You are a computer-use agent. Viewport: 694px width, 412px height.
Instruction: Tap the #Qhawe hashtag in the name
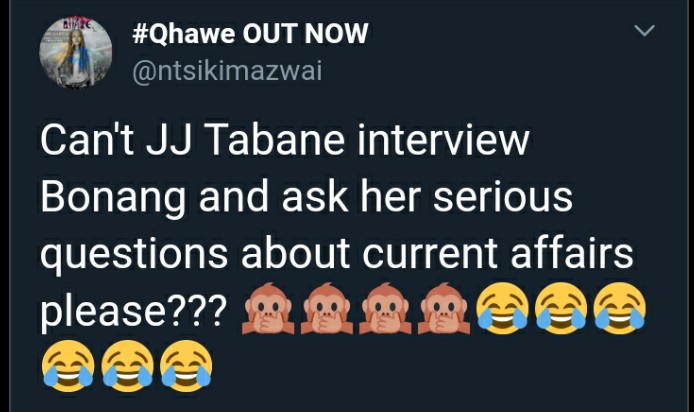[184, 34]
